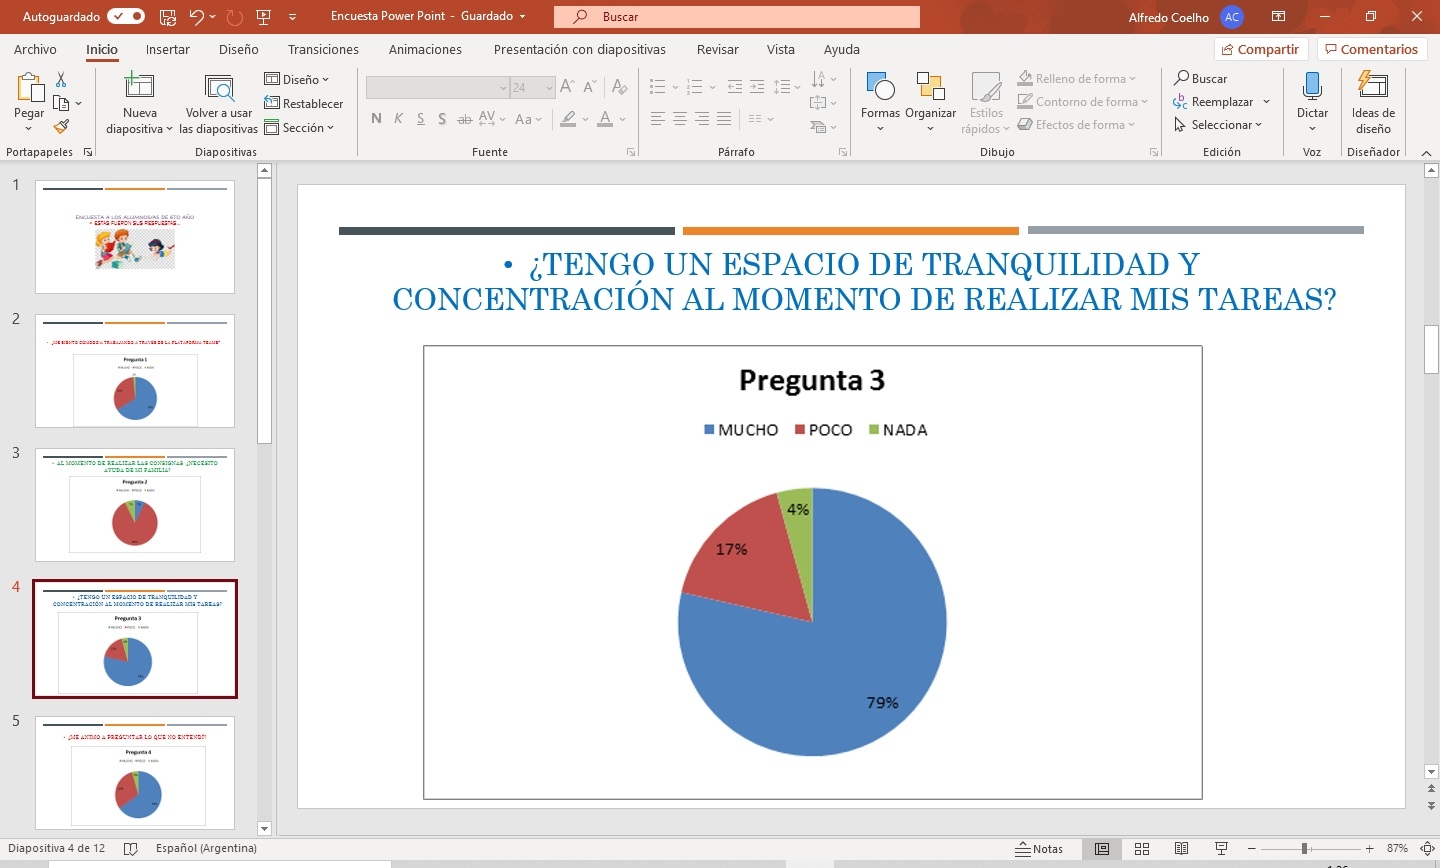Insert a Nueva diapositiva
This screenshot has width=1440, height=868.
tap(140, 103)
